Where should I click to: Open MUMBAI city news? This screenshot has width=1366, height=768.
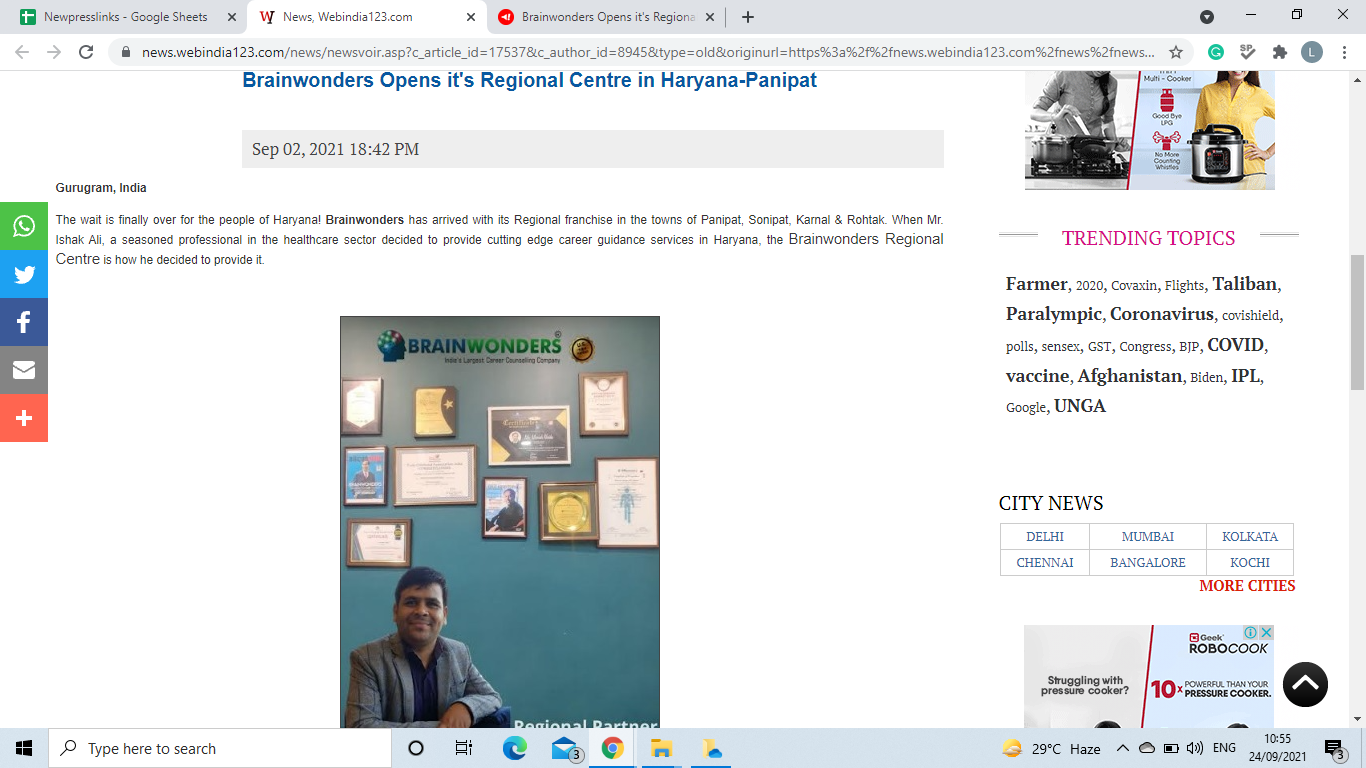click(x=1148, y=537)
